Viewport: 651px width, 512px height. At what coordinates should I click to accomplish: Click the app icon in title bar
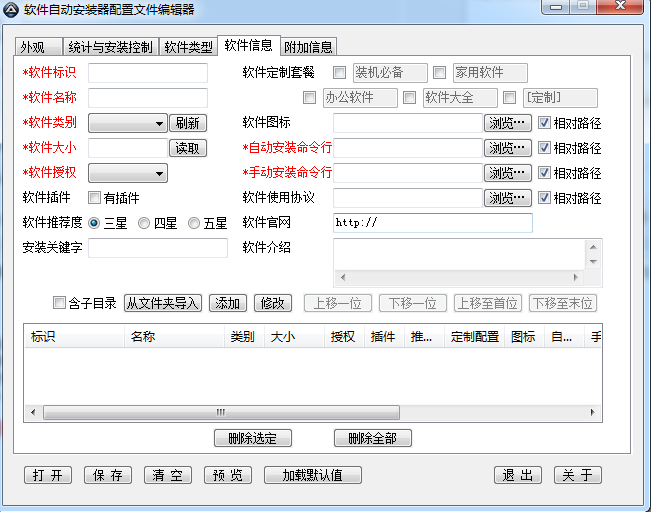12,9
